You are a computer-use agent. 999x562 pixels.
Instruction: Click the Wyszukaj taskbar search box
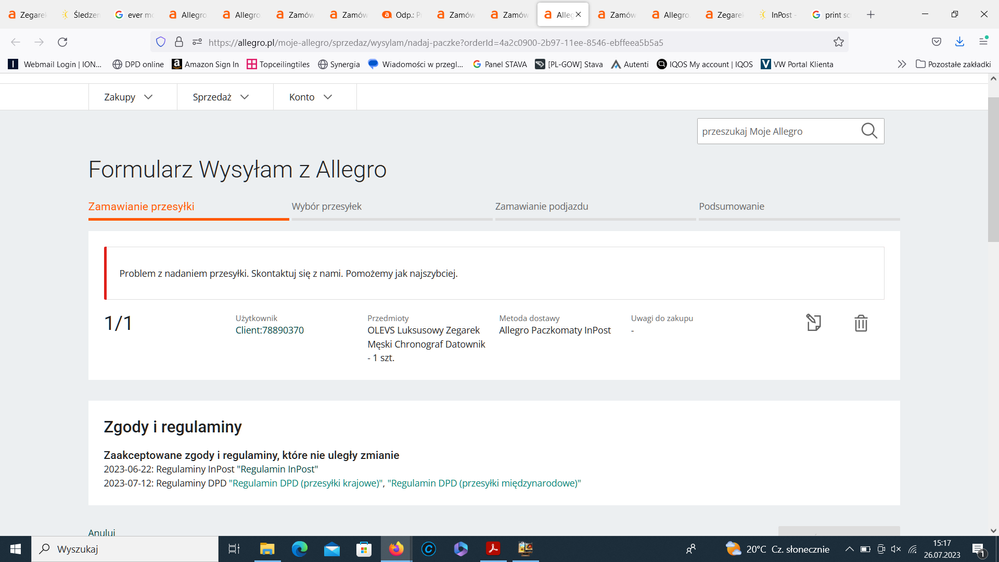[125, 549]
